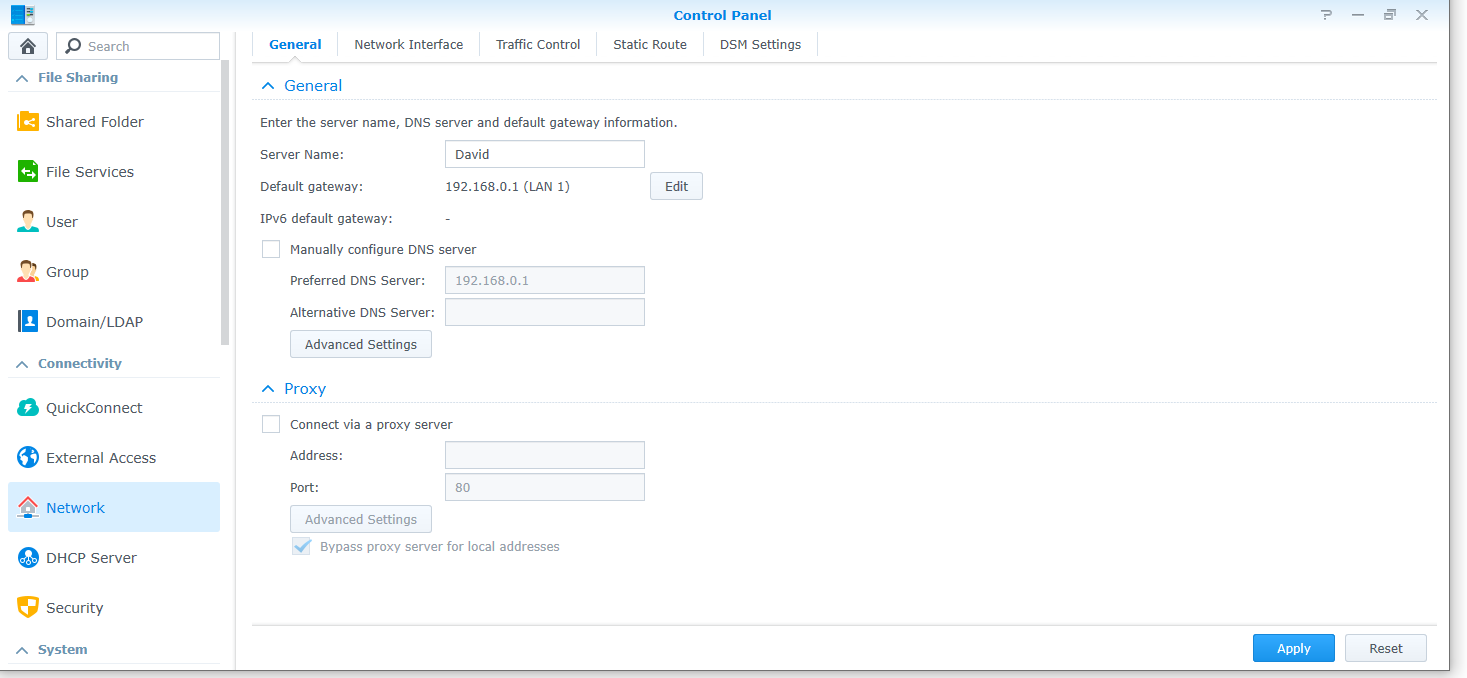Open DHCP Server icon
The image size is (1467, 678).
28,558
